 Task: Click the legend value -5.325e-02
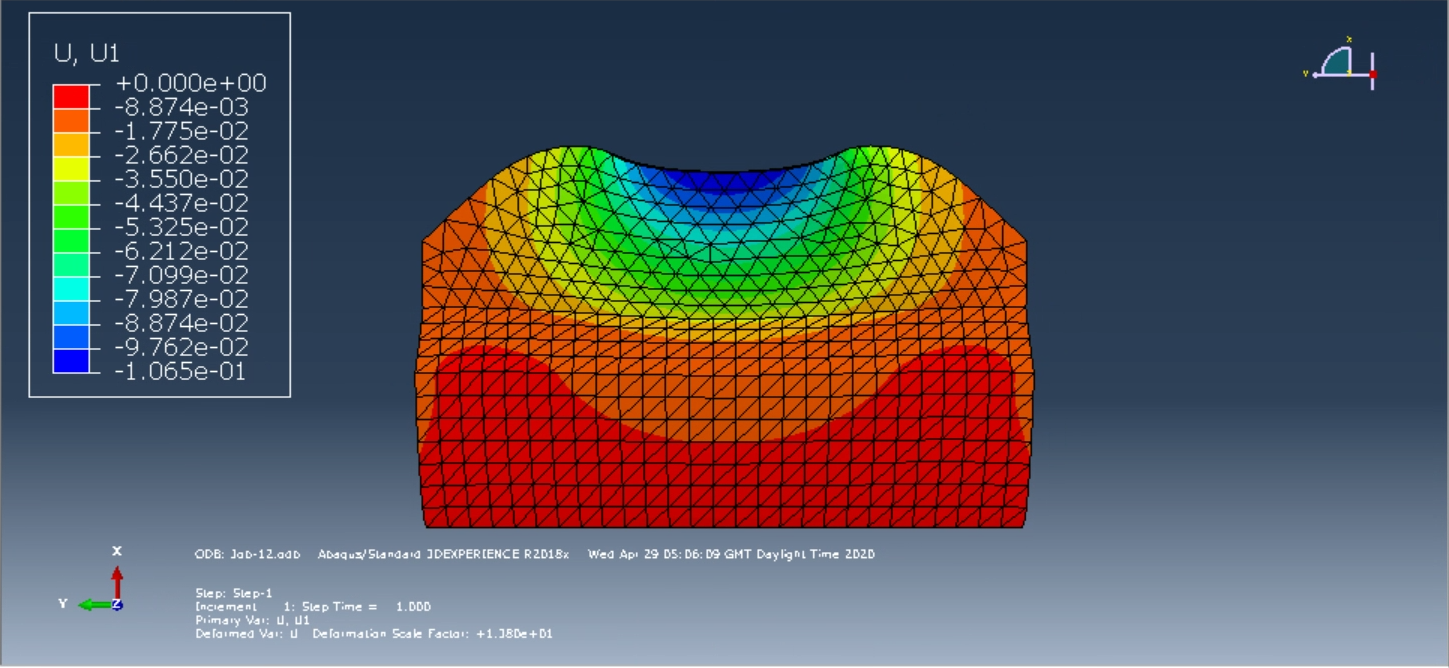[x=182, y=228]
